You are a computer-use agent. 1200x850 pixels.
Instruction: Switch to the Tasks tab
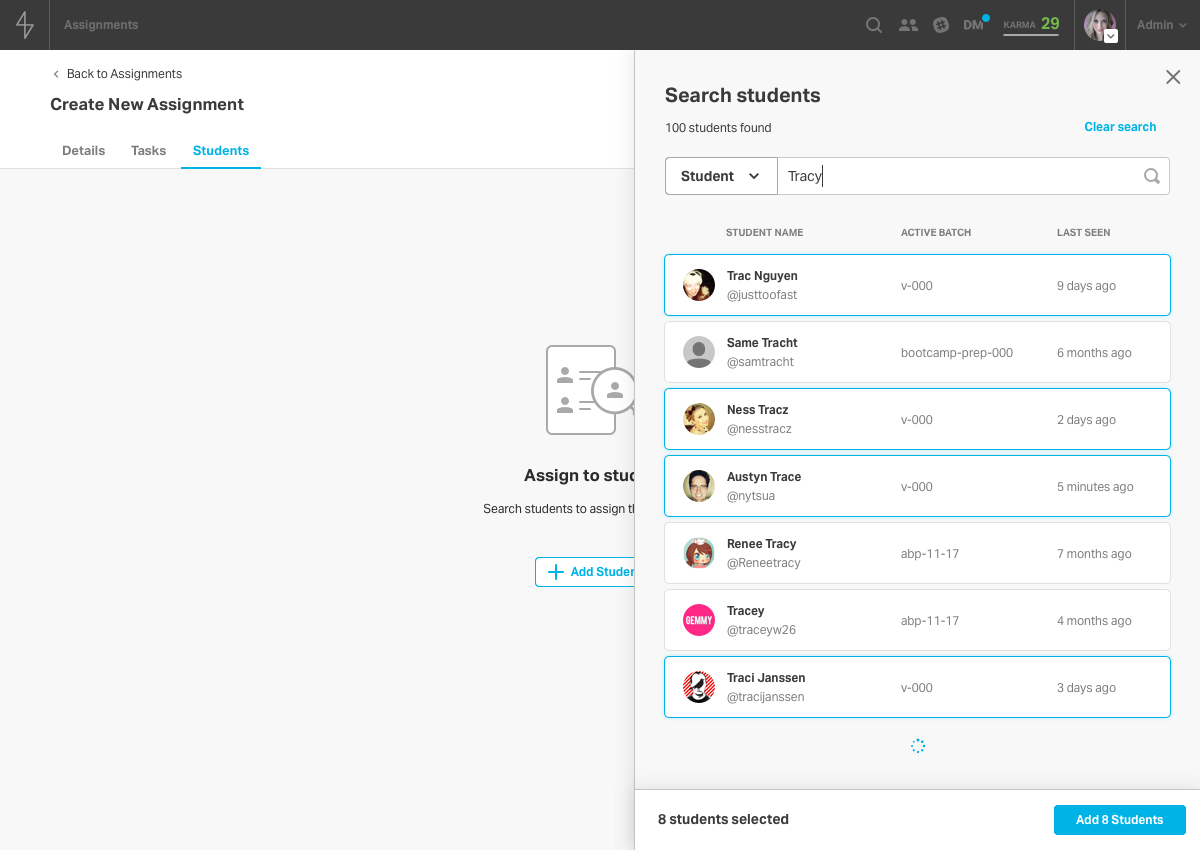(148, 151)
